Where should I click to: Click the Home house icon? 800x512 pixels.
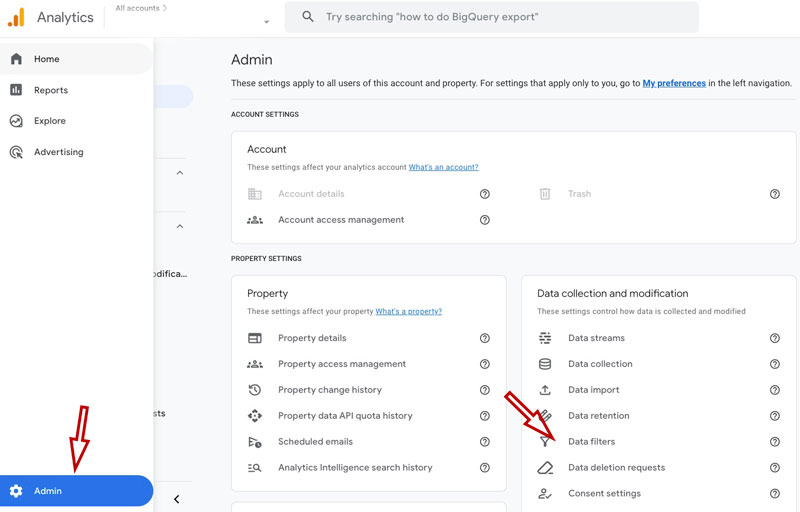[16, 59]
